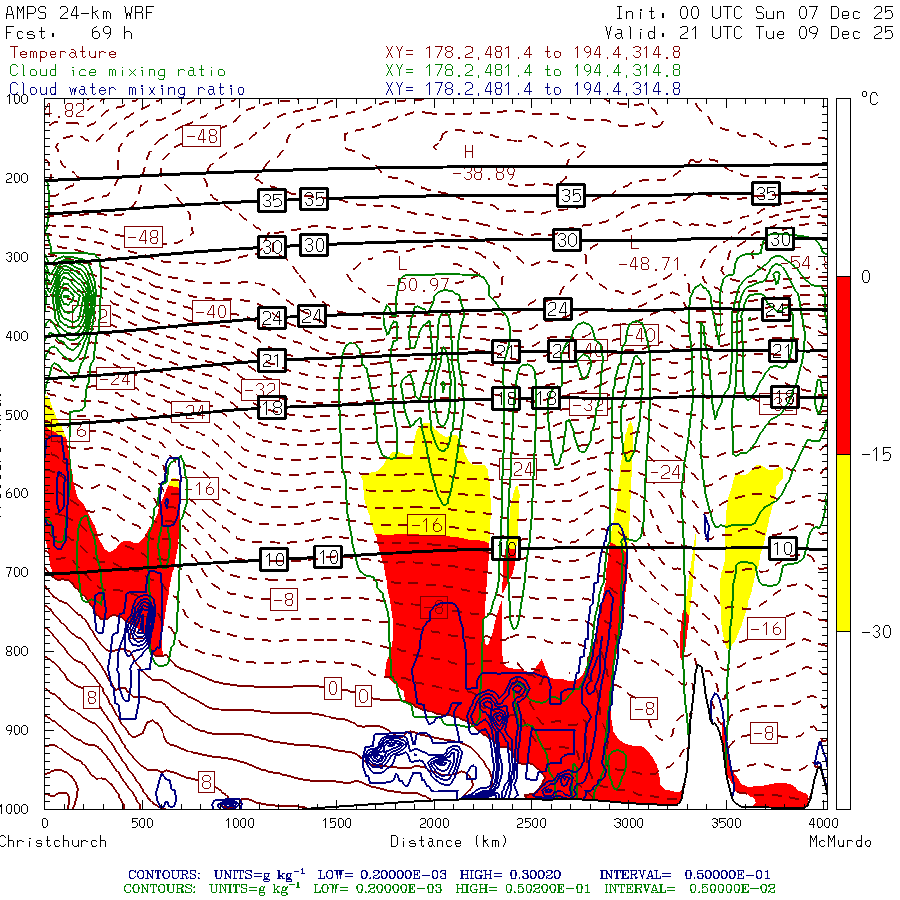Click the green CONTOURS info line at bottom
Screen dimensions: 900x900
click(449, 888)
